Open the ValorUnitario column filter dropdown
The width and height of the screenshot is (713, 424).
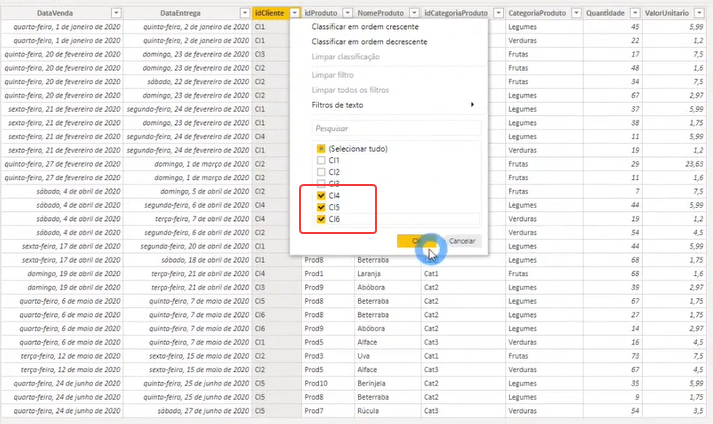[700, 13]
